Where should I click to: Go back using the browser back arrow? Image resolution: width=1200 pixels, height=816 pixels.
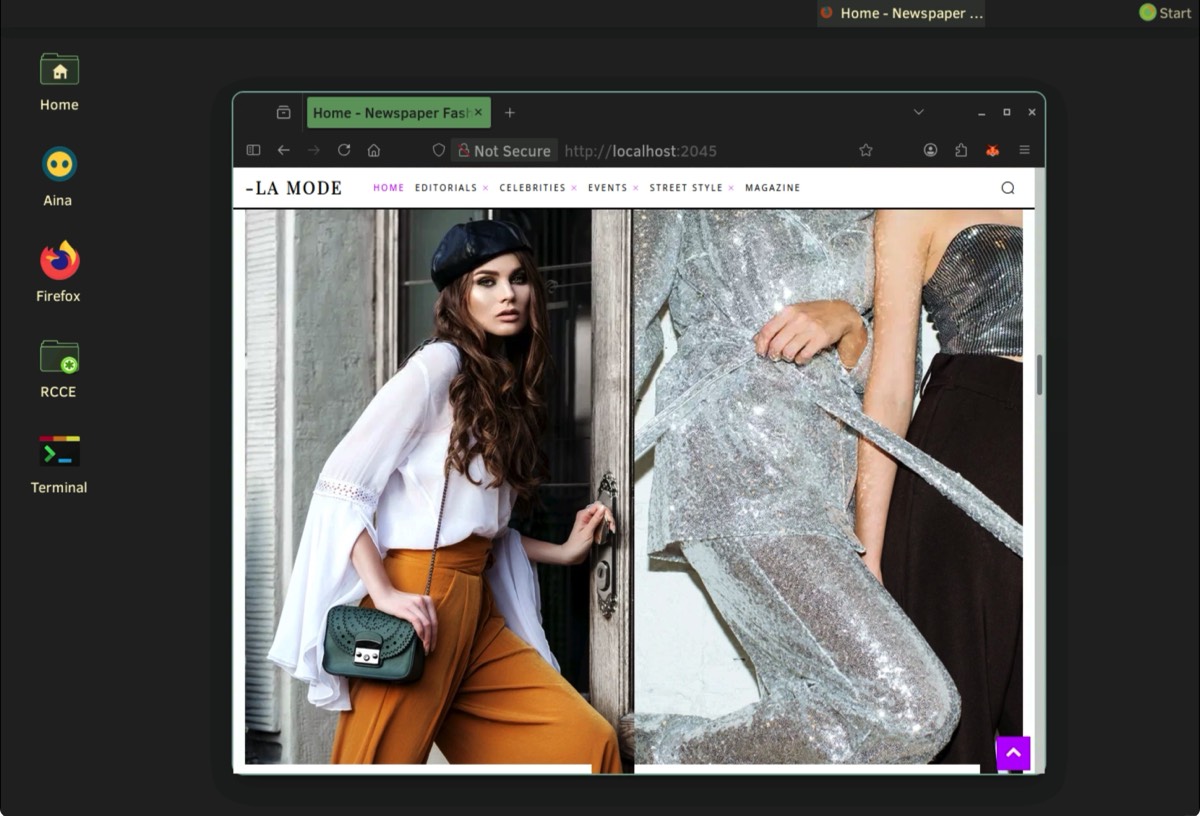(x=284, y=150)
